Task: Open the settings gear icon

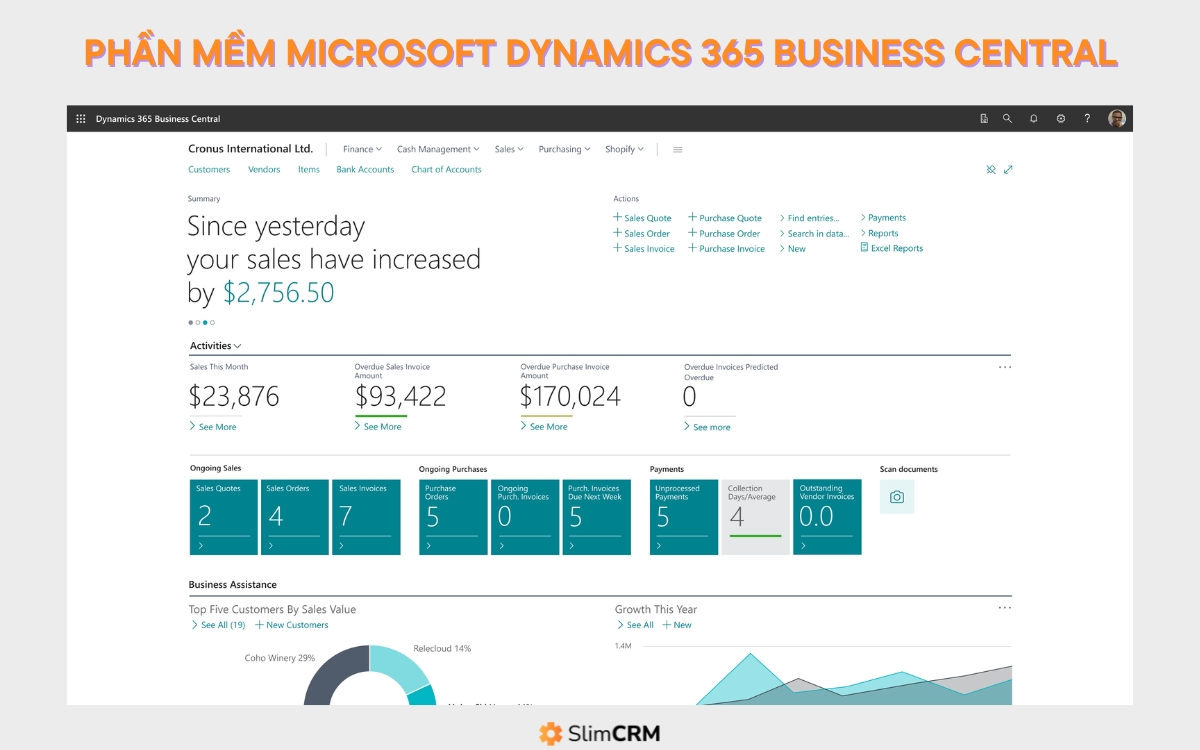Action: [1061, 119]
